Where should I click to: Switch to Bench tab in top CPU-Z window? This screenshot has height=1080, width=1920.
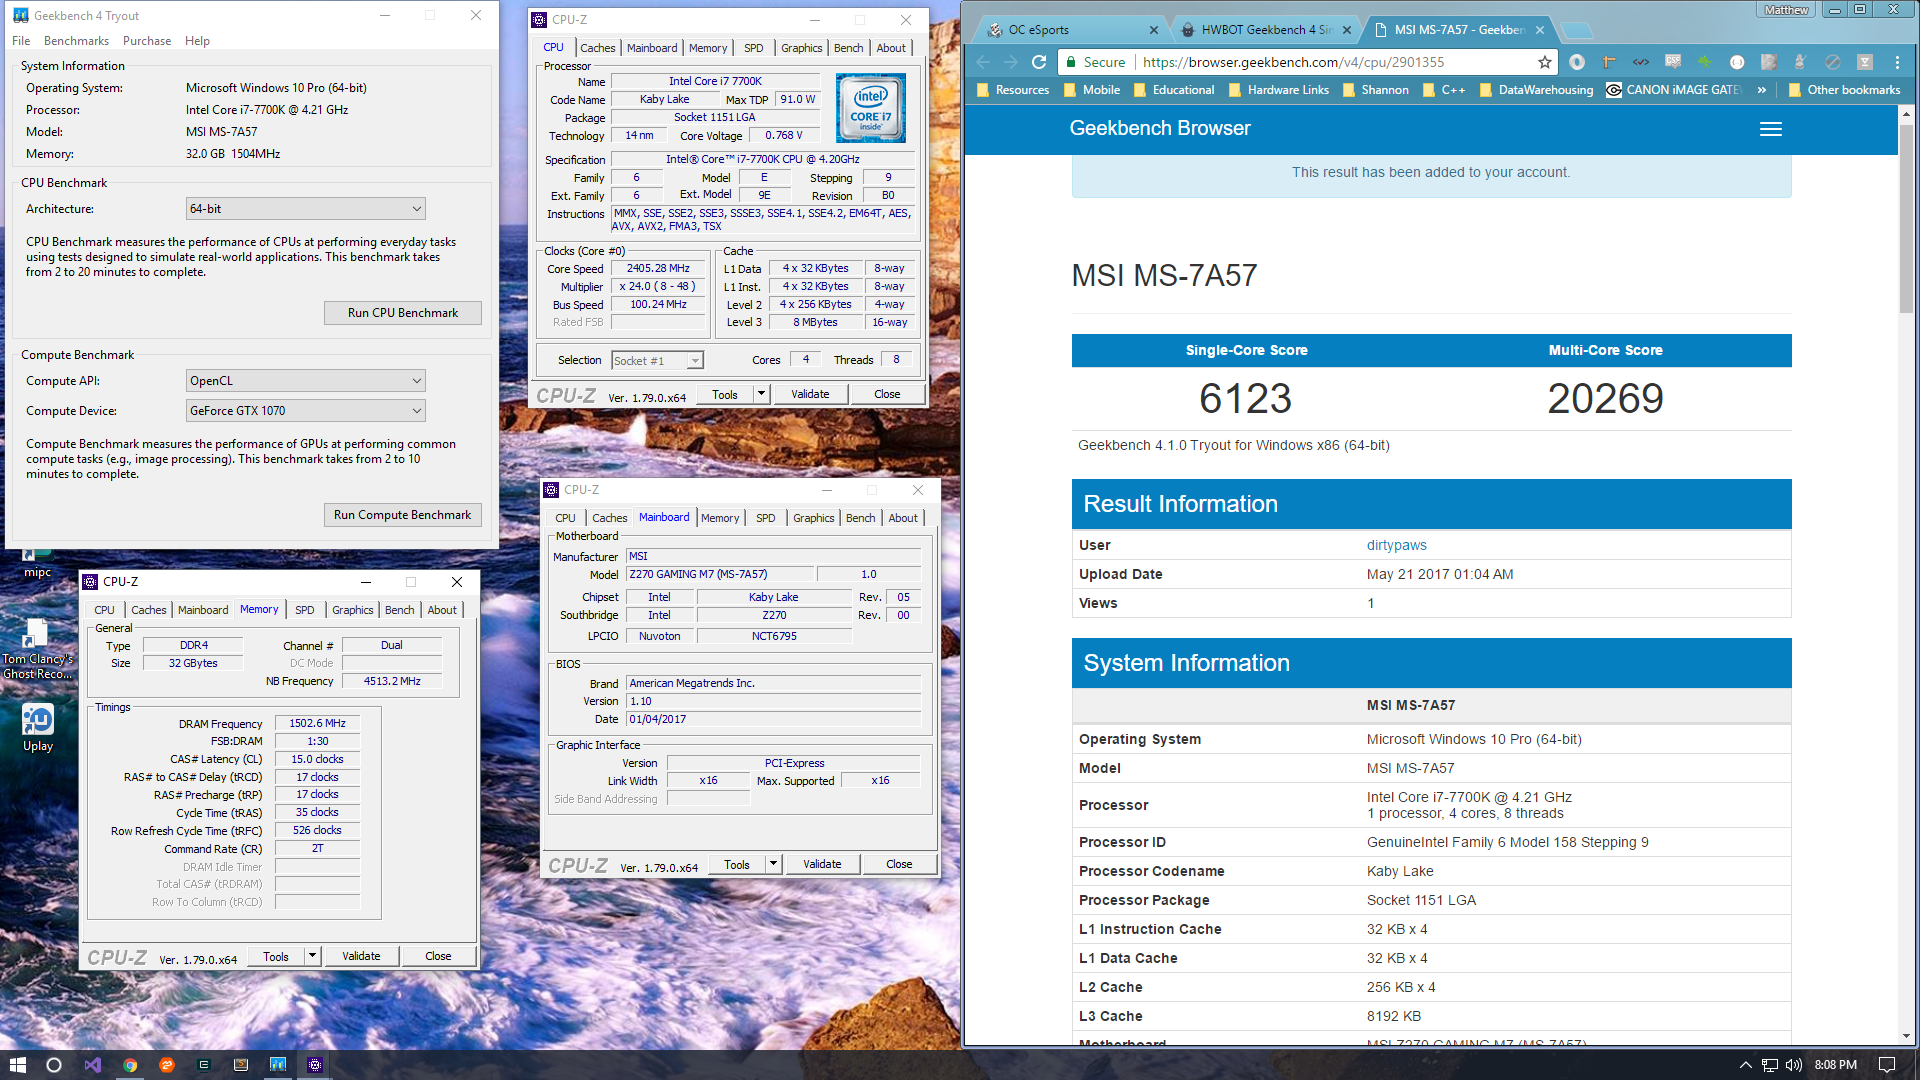pyautogui.click(x=848, y=48)
